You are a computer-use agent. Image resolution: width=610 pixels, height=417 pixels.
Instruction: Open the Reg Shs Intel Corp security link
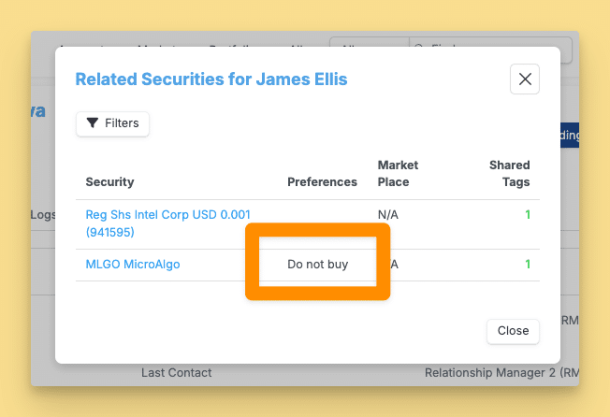click(x=168, y=223)
